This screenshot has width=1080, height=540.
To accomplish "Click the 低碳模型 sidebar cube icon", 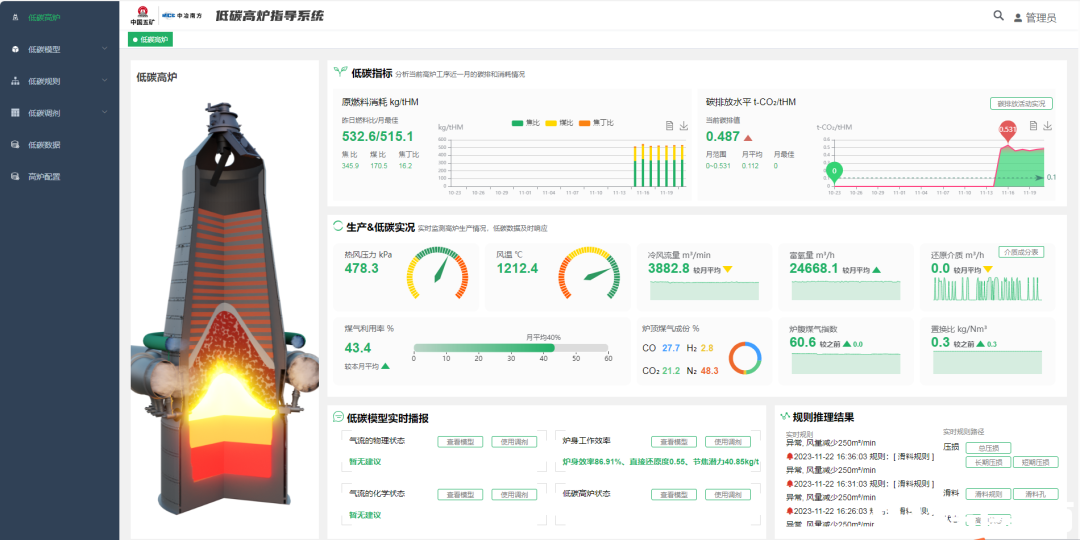I will (16, 49).
